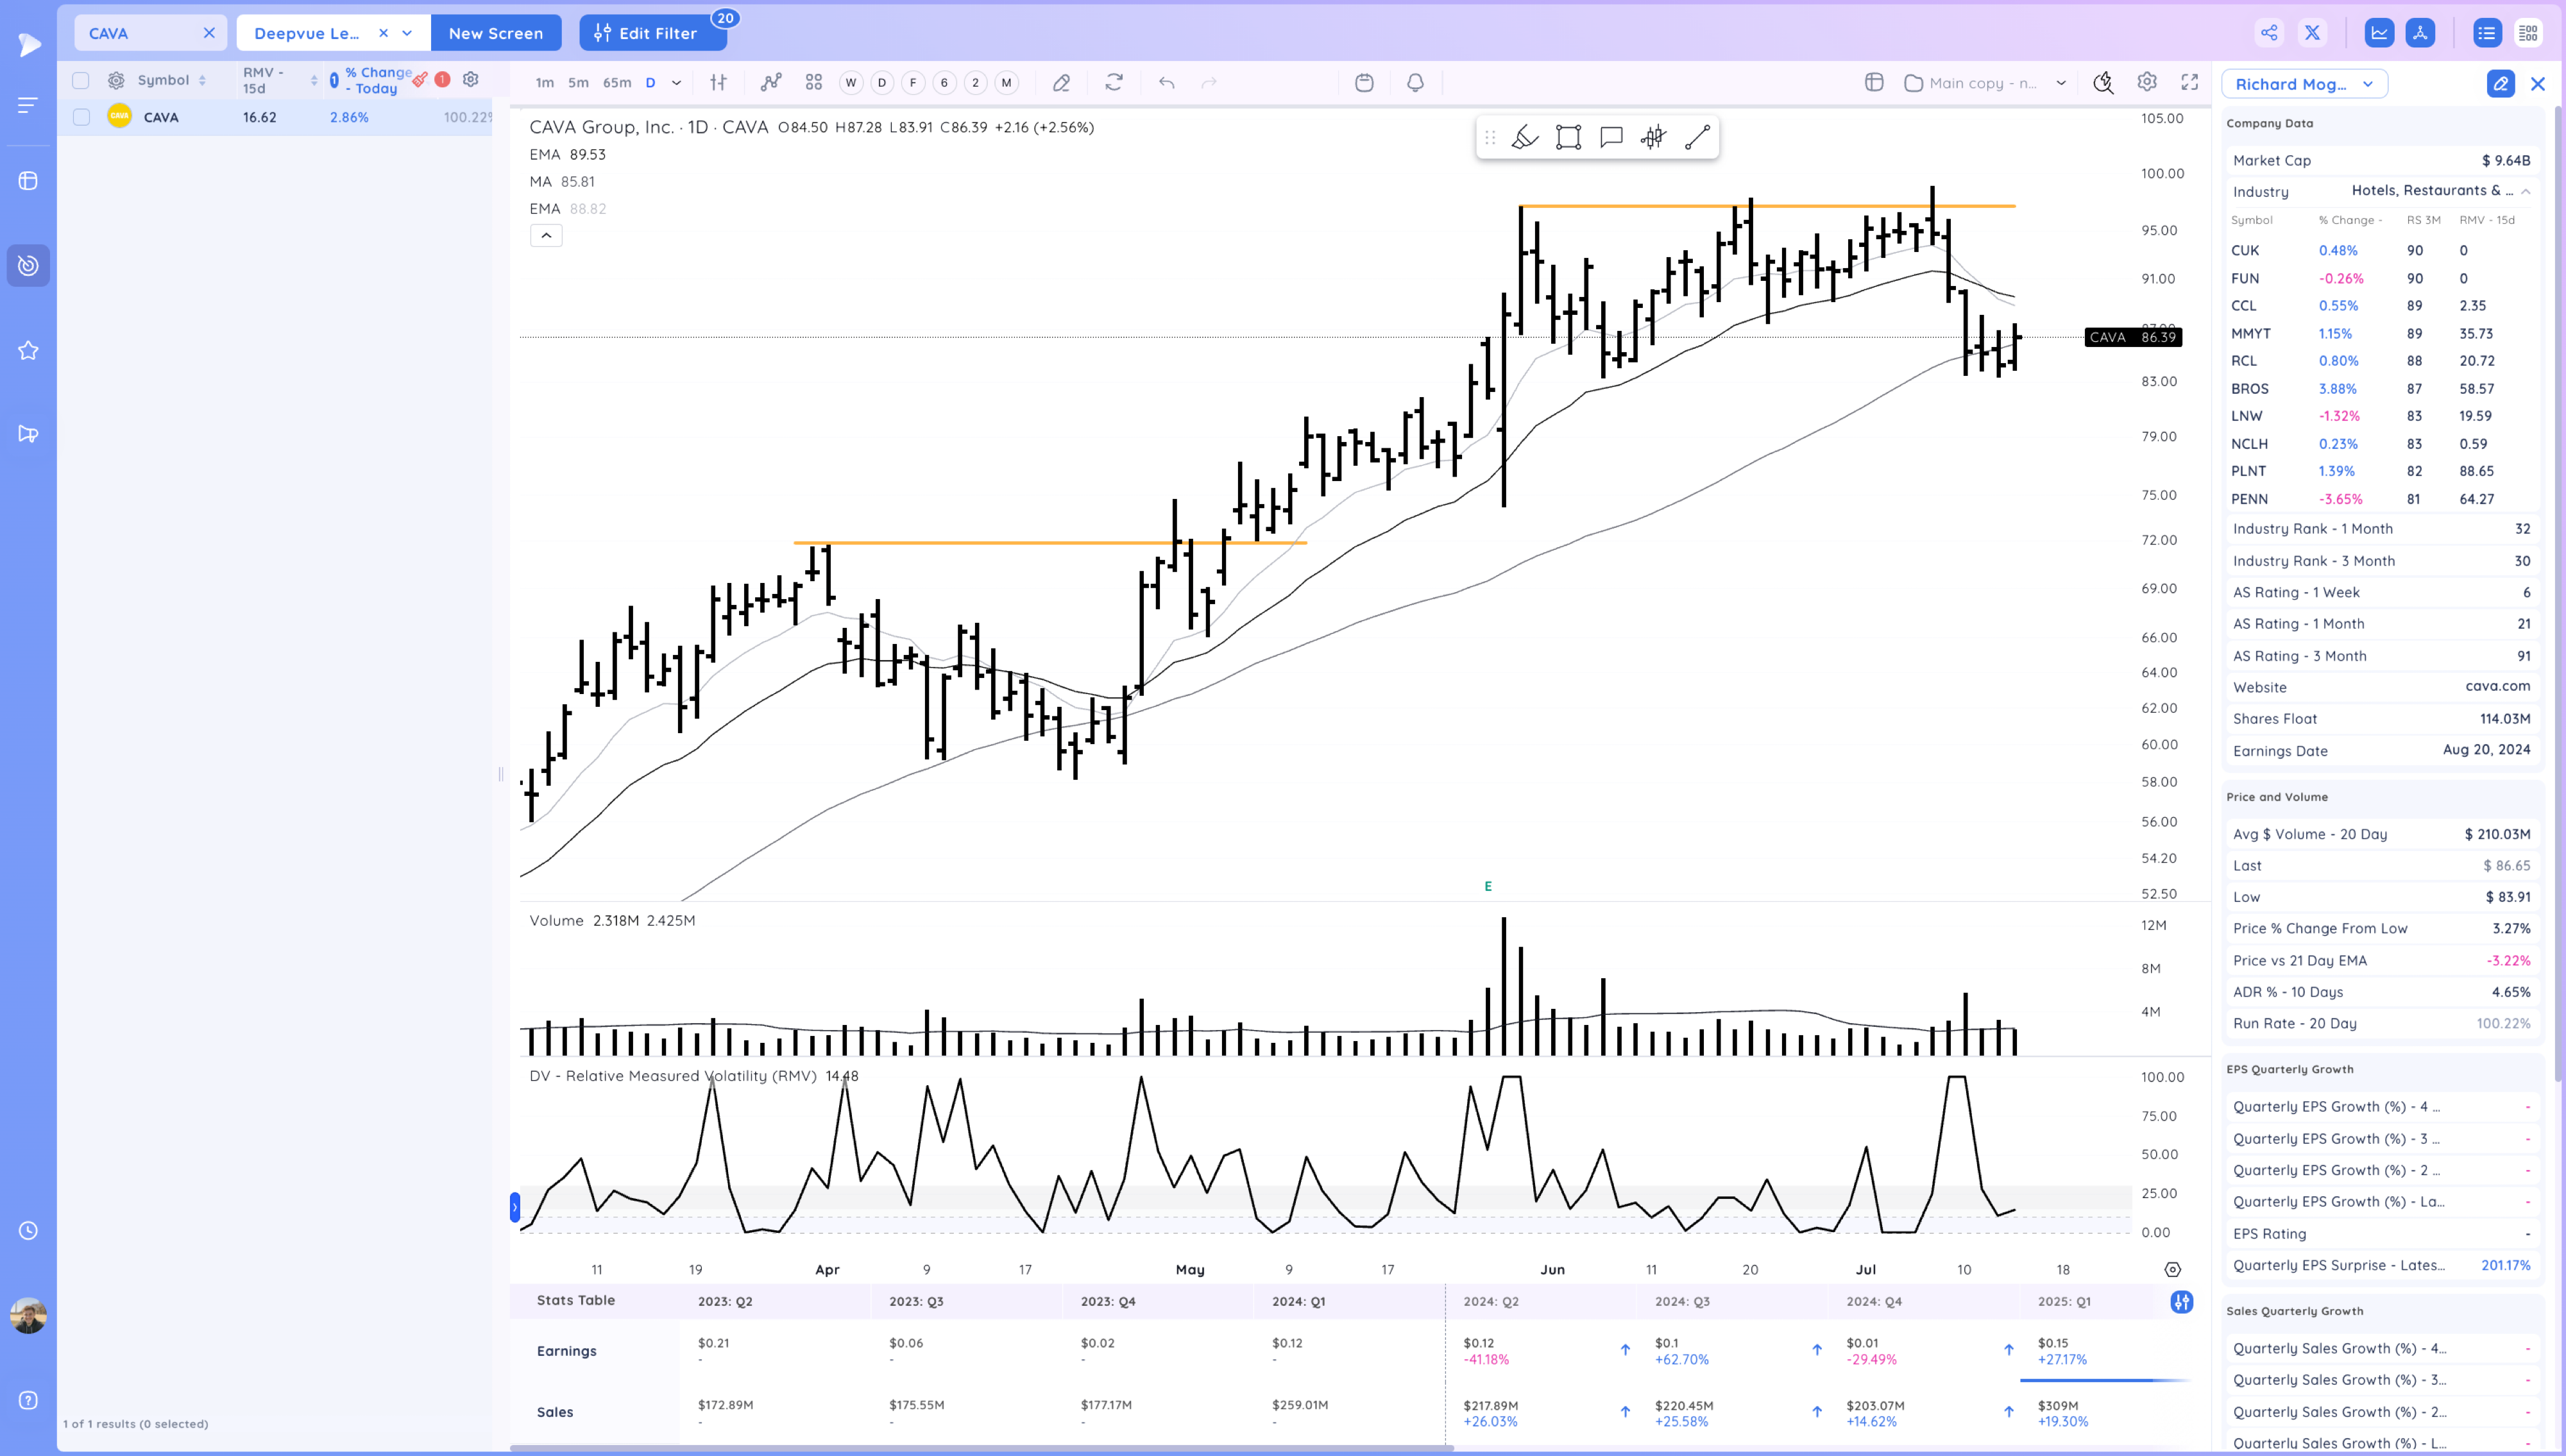Click the refresh chart icon
The height and width of the screenshot is (1456, 2566).
(x=1114, y=83)
